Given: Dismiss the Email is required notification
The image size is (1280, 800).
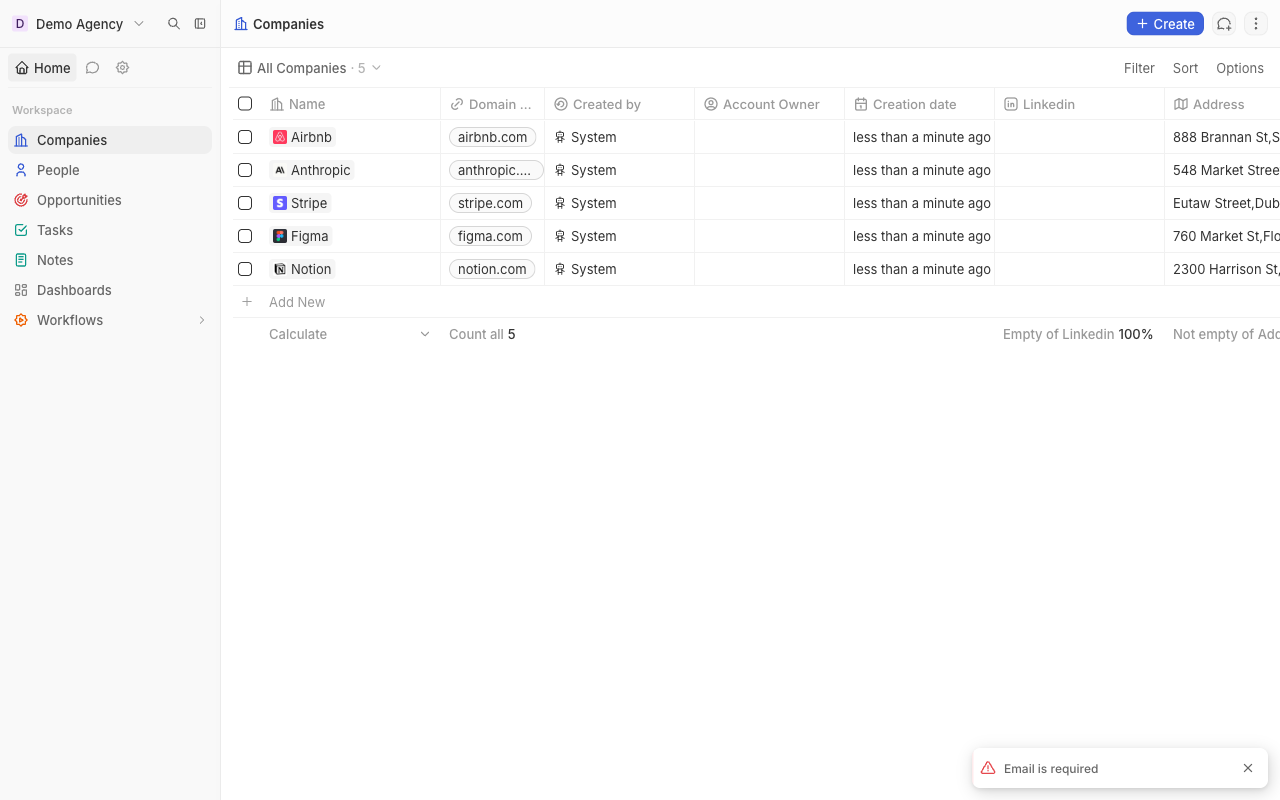Looking at the screenshot, I should coord(1248,768).
